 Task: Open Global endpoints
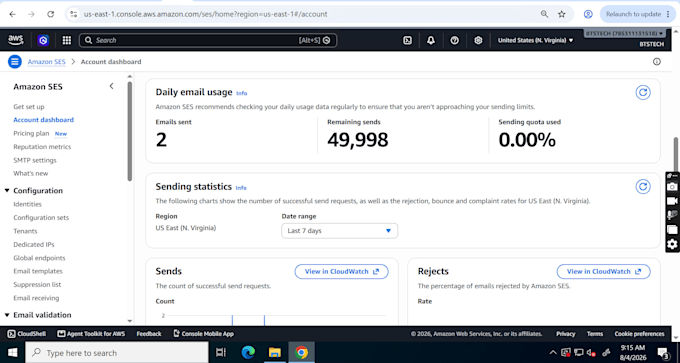(39, 258)
